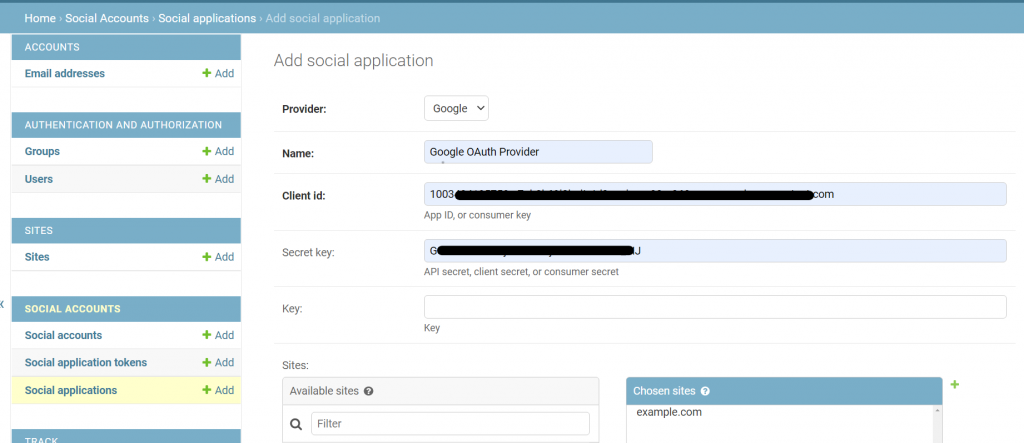This screenshot has width=1024, height=443.
Task: Open Social Accounts breadcrumb link
Action: [107, 18]
